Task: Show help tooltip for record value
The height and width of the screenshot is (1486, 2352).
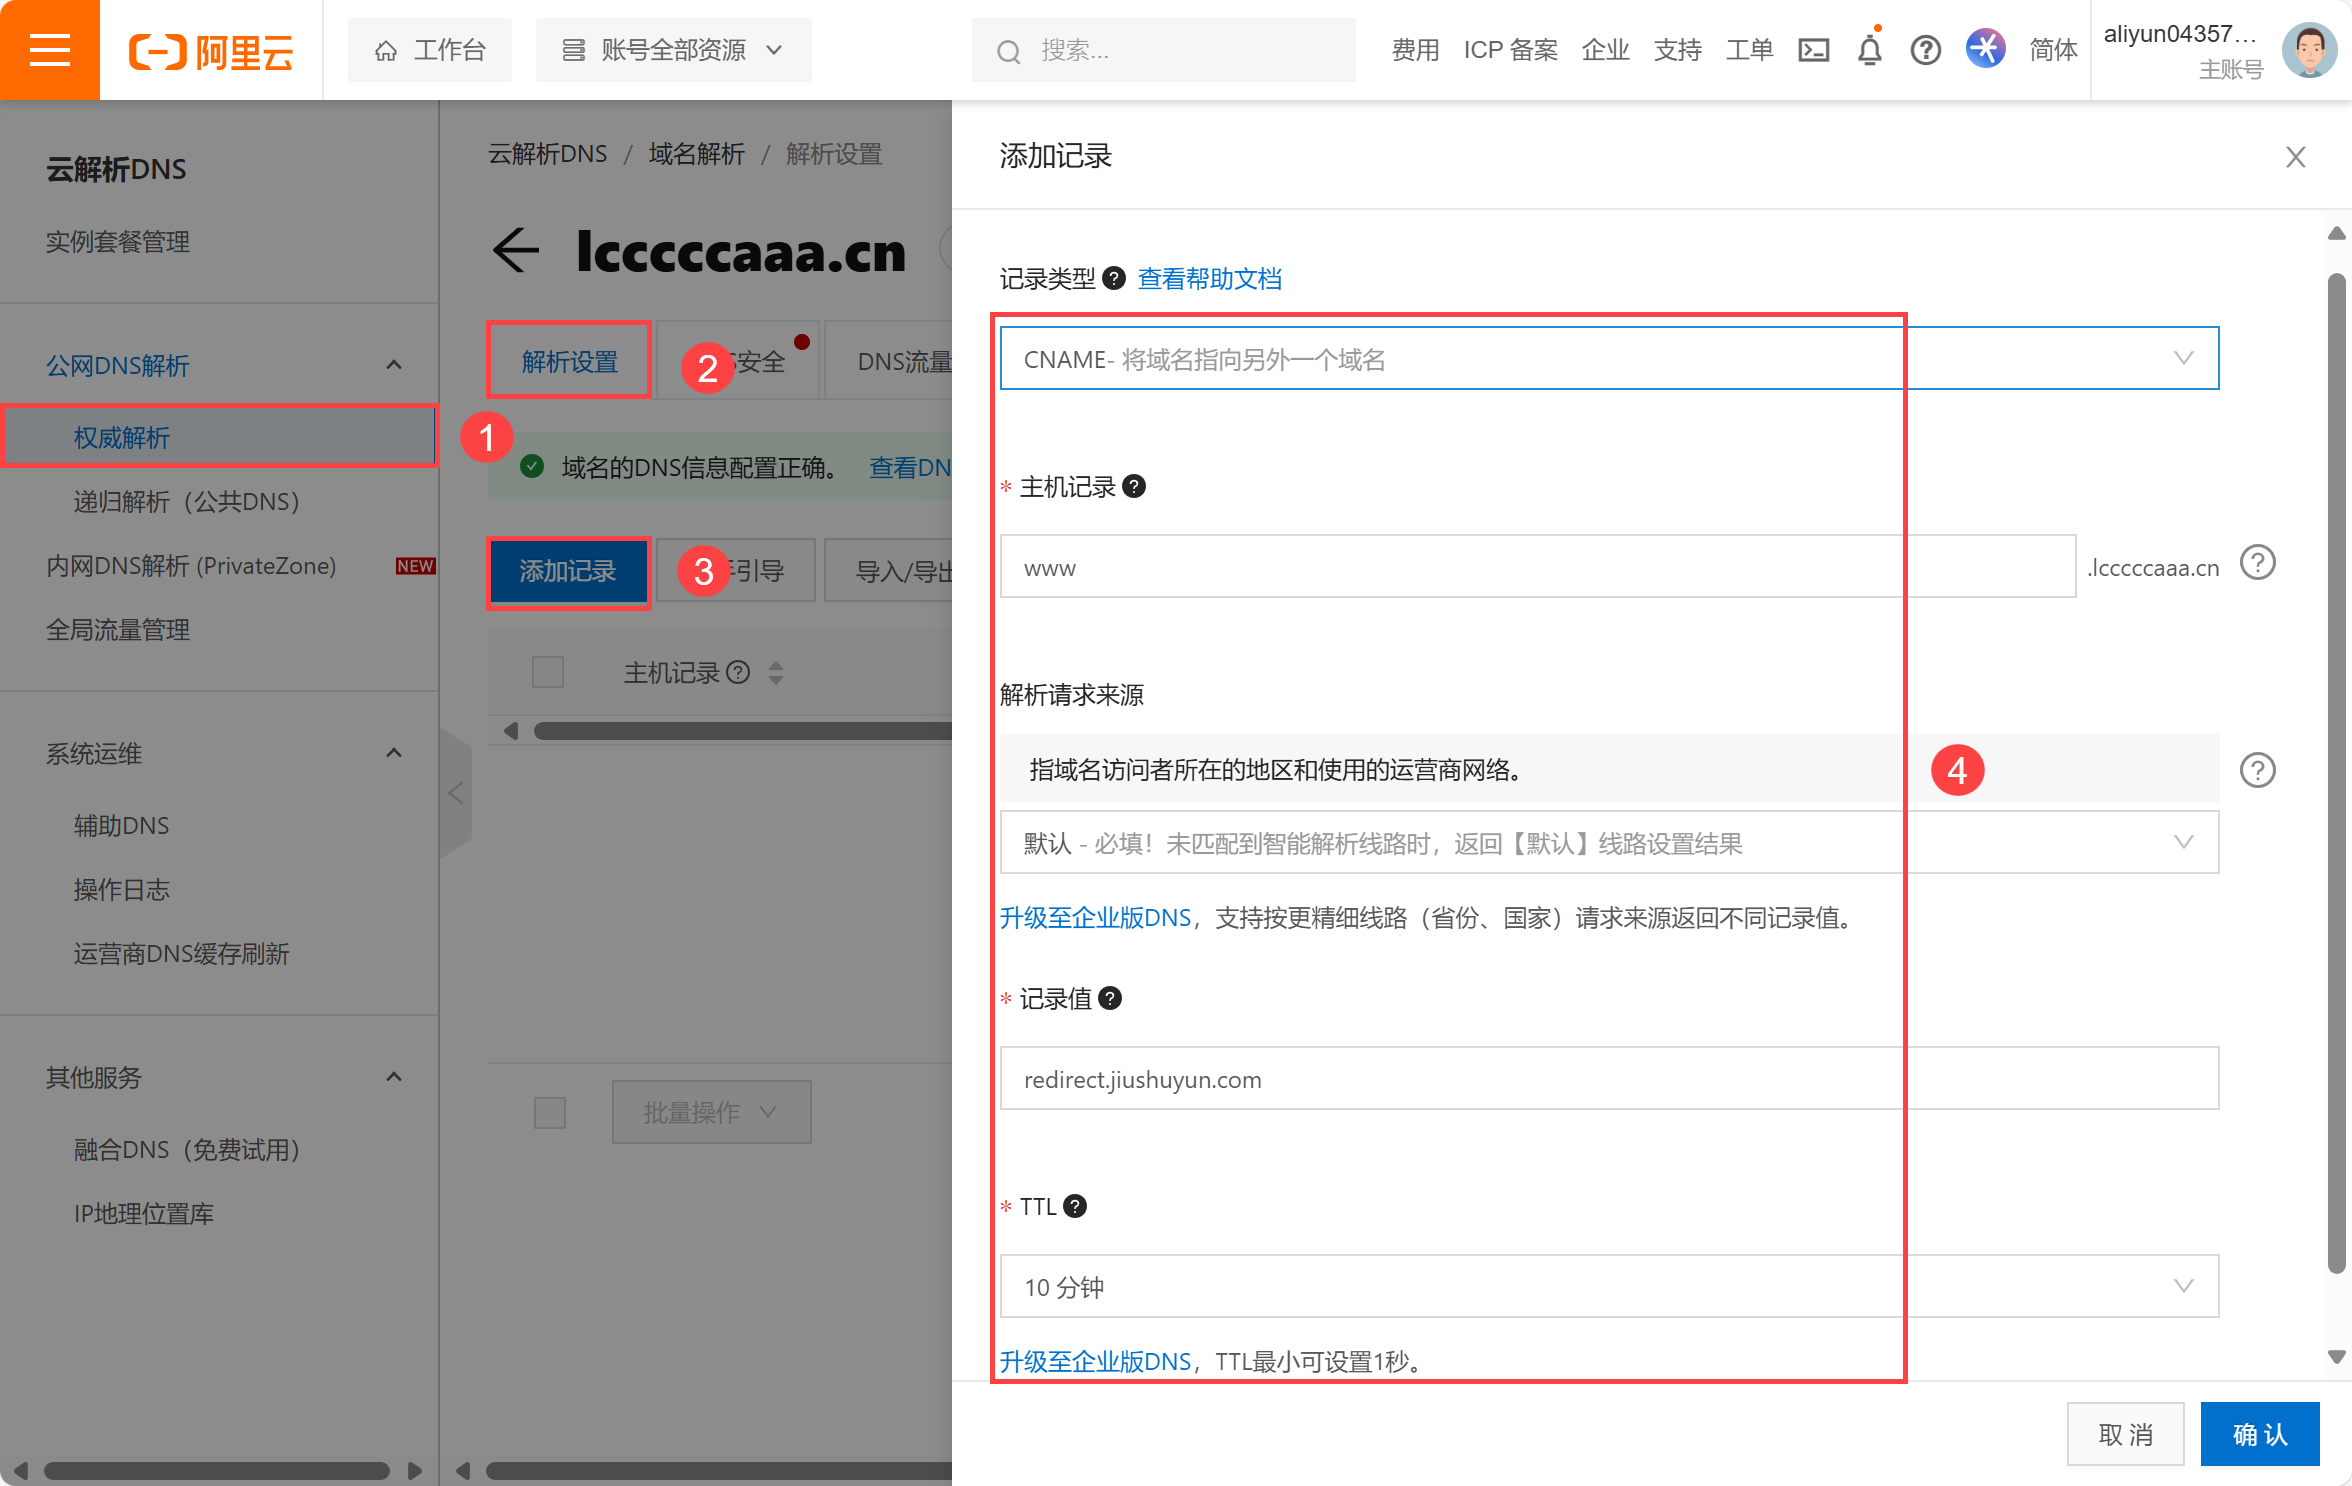Action: 1110,998
